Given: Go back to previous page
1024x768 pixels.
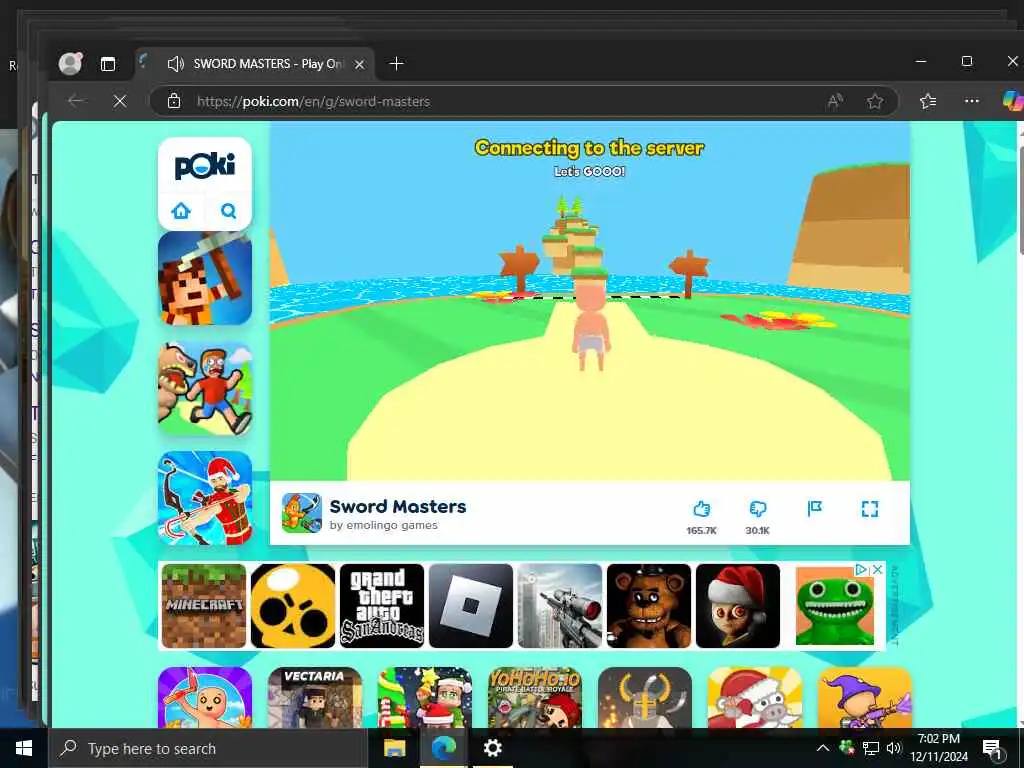Looking at the screenshot, I should [76, 101].
